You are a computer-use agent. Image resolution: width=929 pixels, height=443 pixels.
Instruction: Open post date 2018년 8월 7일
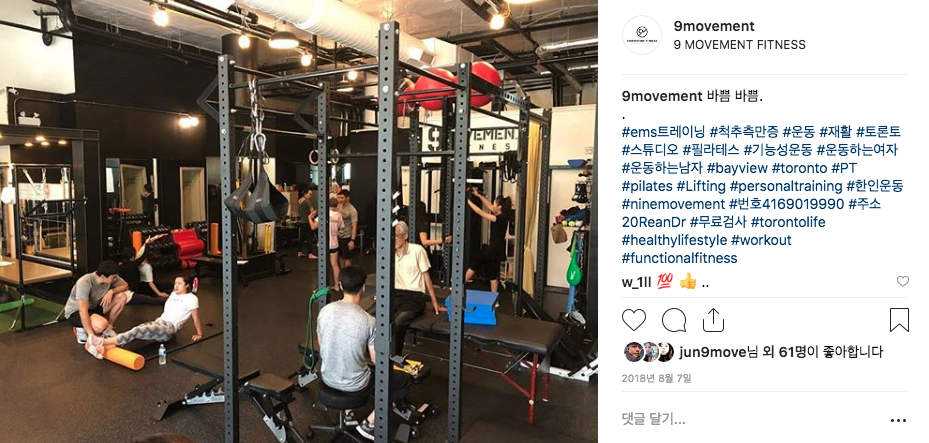click(656, 378)
